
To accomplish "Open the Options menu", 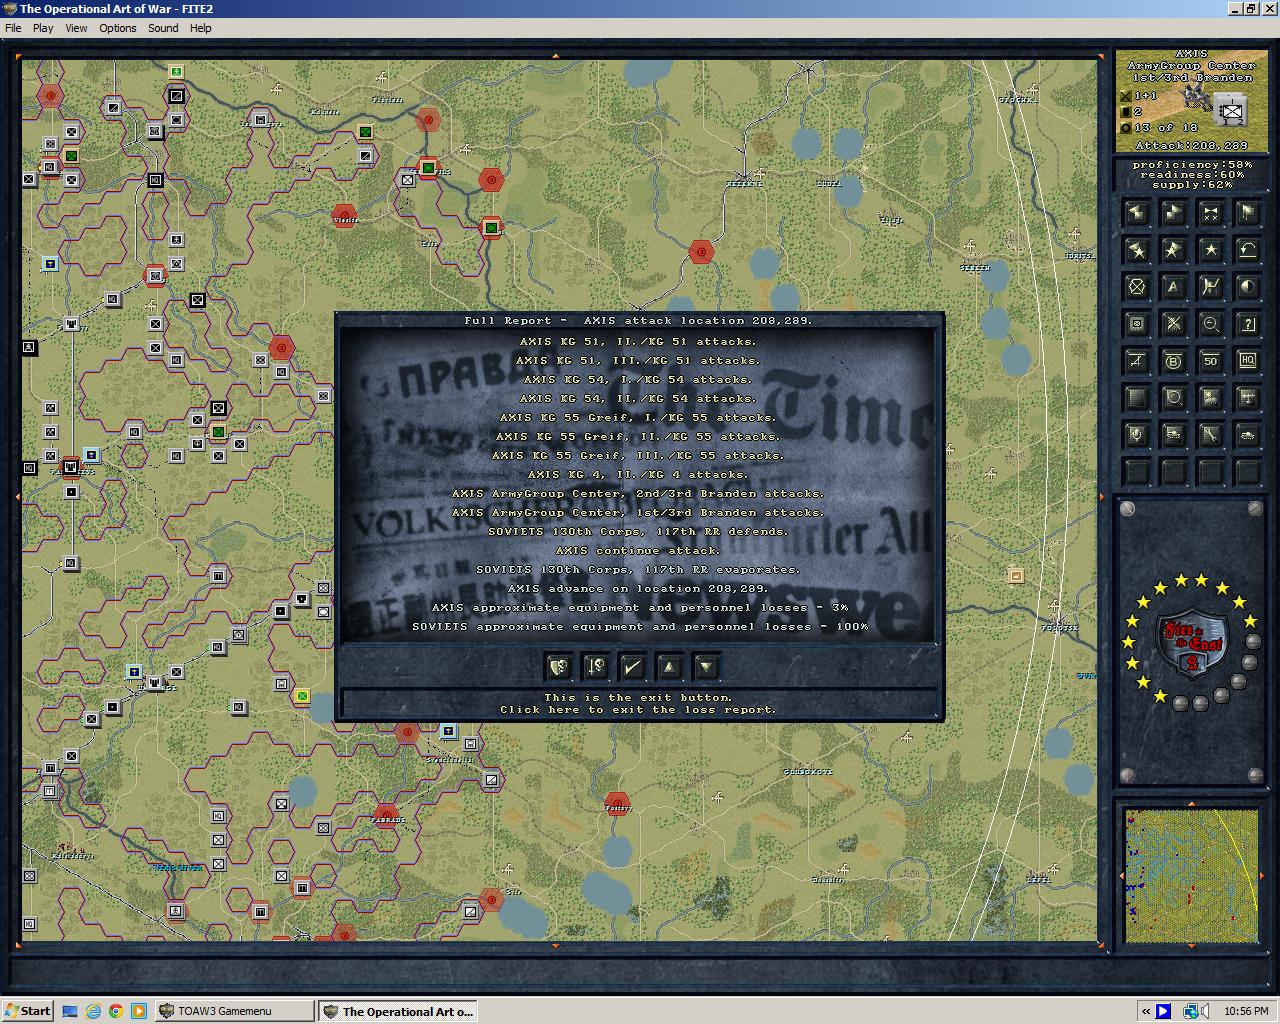I will 117,28.
